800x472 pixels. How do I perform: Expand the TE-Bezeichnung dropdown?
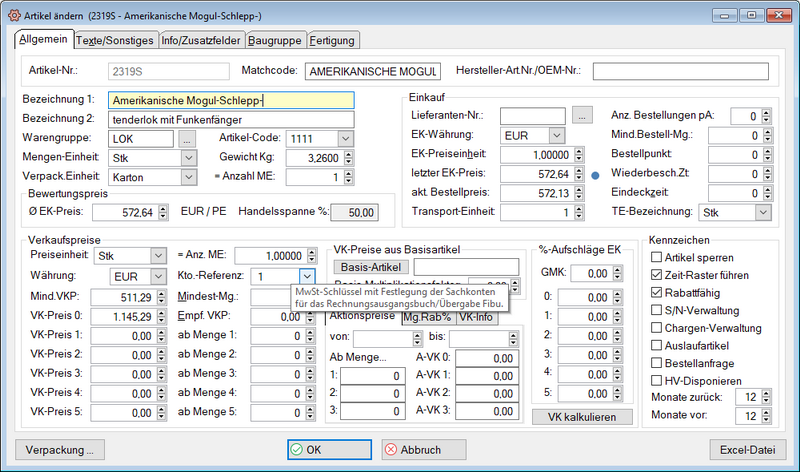[x=763, y=213]
